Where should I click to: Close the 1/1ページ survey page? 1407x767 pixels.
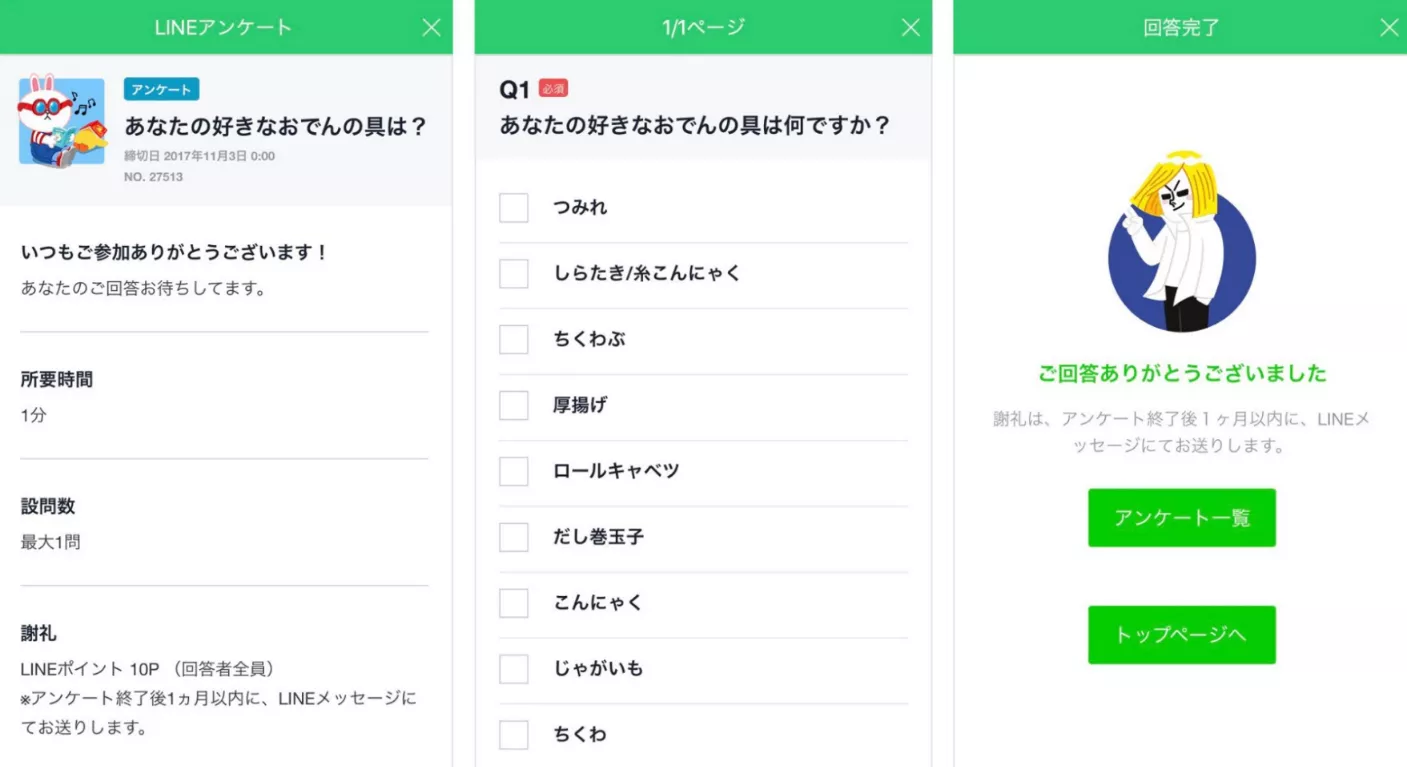point(910,28)
